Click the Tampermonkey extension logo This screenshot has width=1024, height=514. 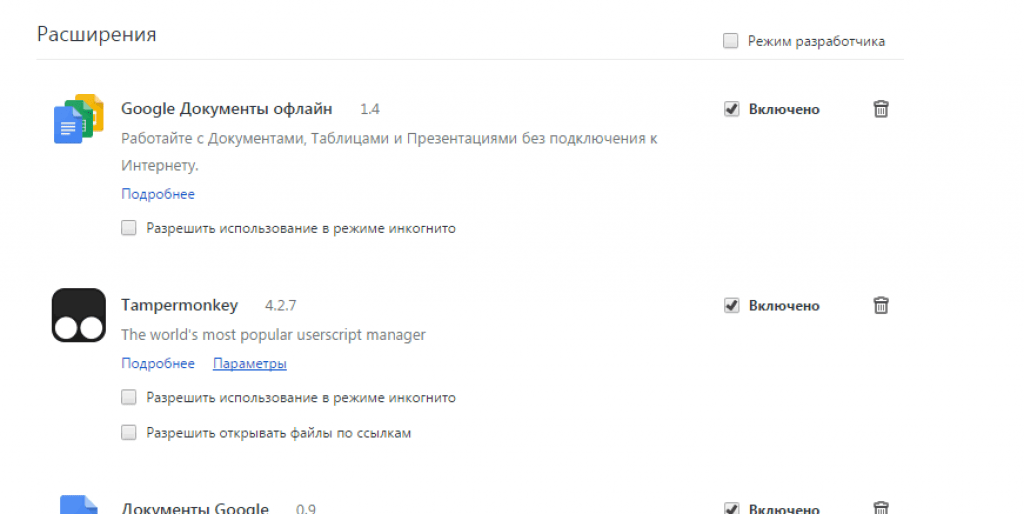[78, 315]
